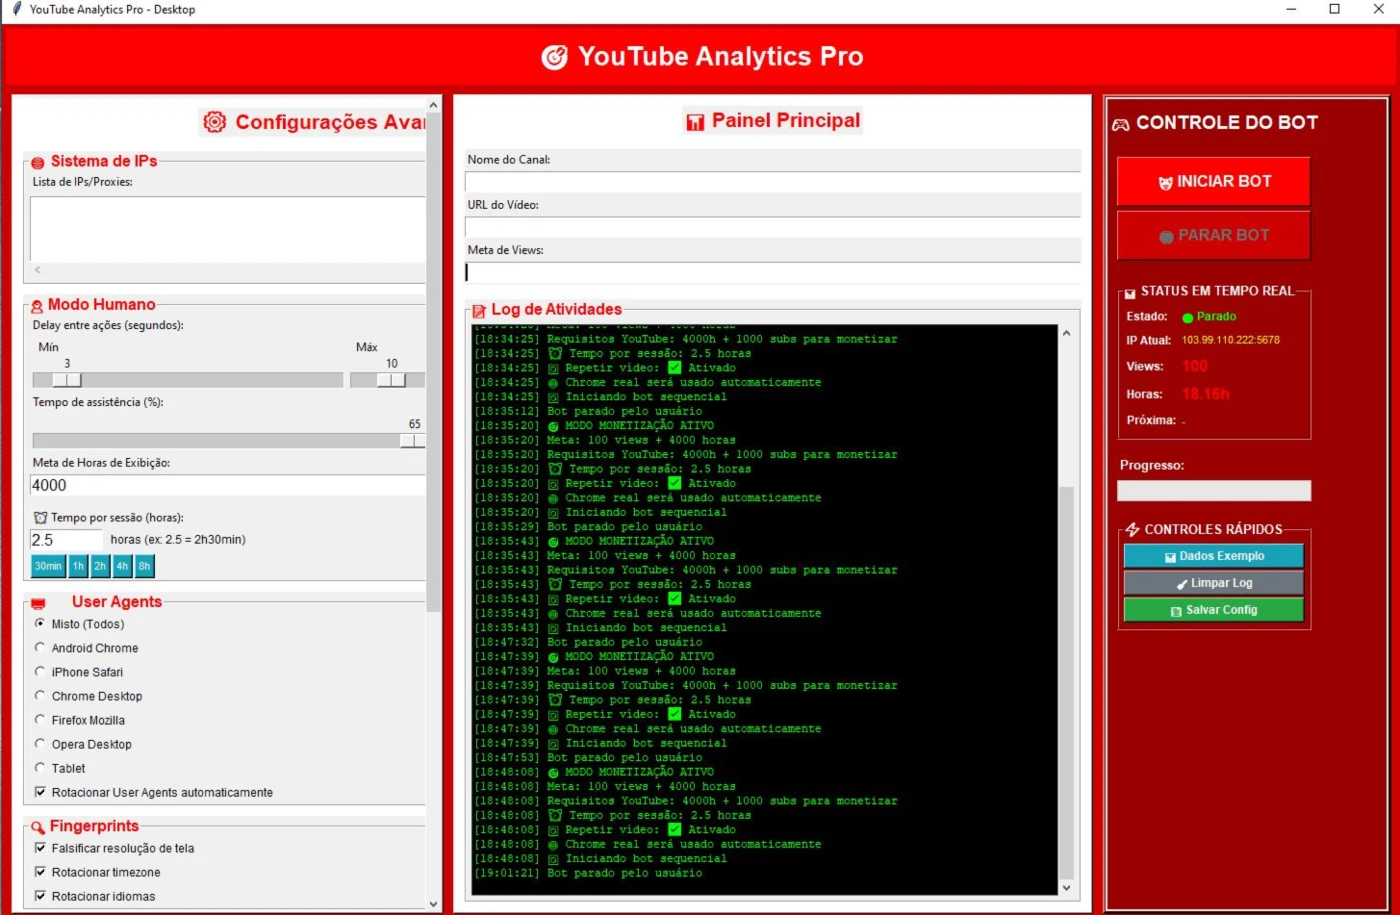This screenshot has width=1400, height=915.
Task: Click the PARAR BOT button
Action: 1213,236
